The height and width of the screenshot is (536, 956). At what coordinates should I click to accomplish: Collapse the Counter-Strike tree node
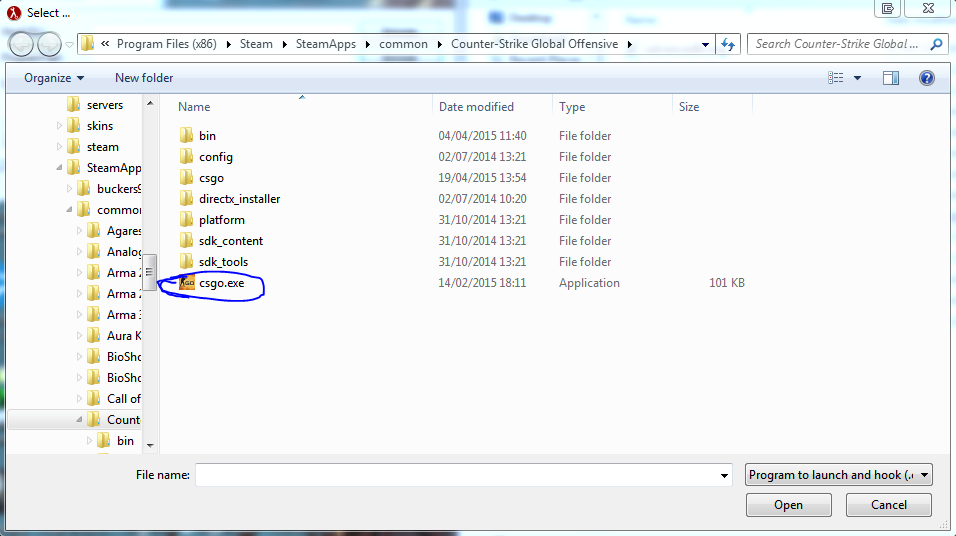pos(79,420)
